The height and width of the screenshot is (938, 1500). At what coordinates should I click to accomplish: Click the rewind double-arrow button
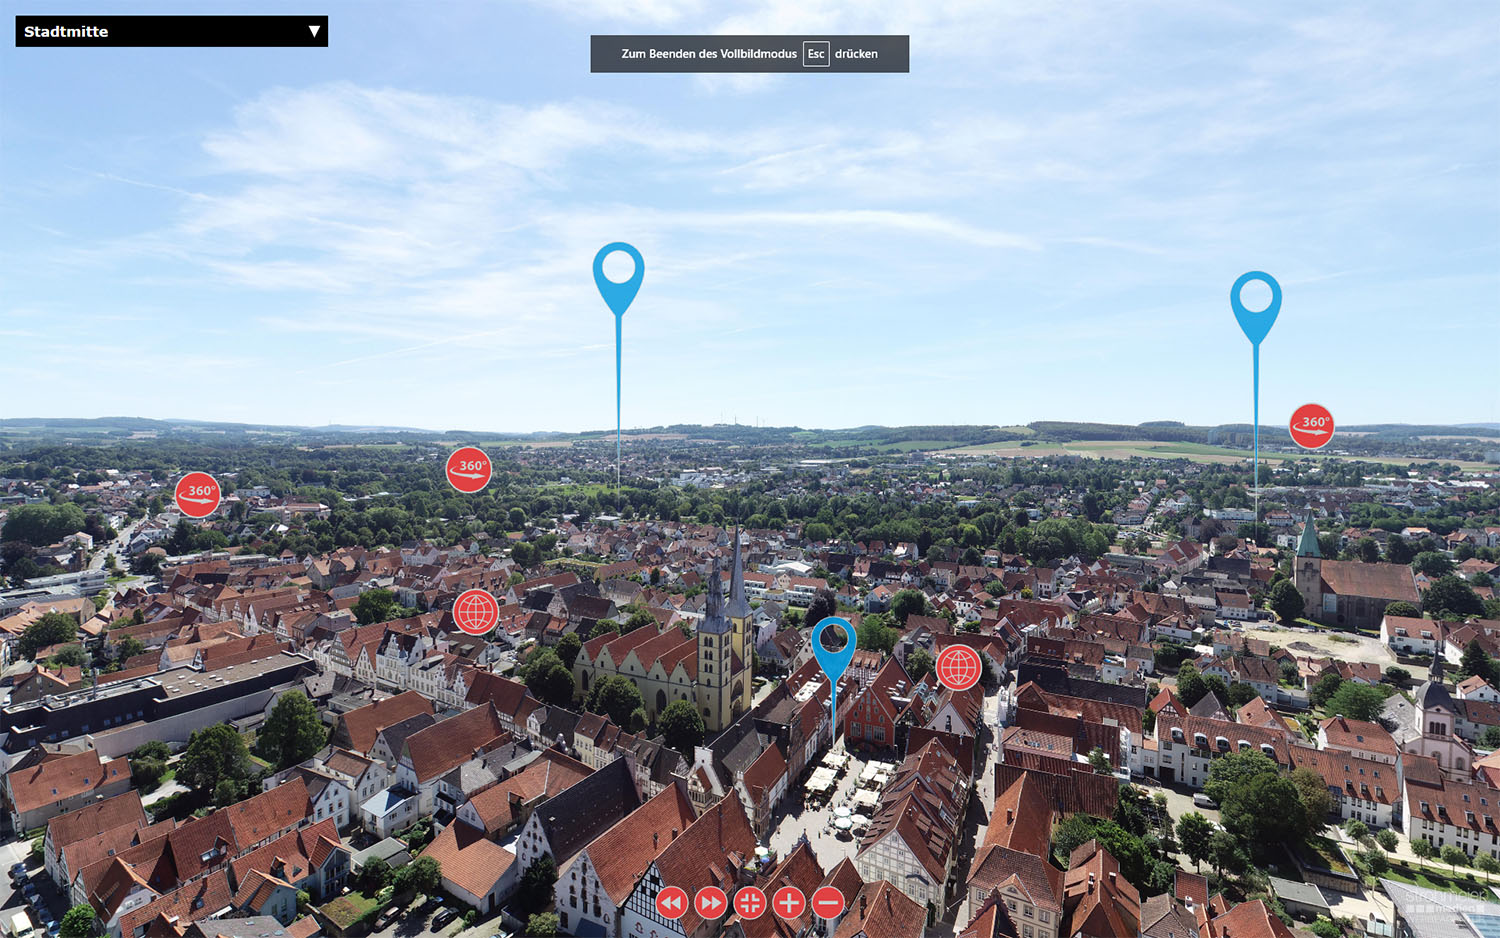tap(672, 903)
